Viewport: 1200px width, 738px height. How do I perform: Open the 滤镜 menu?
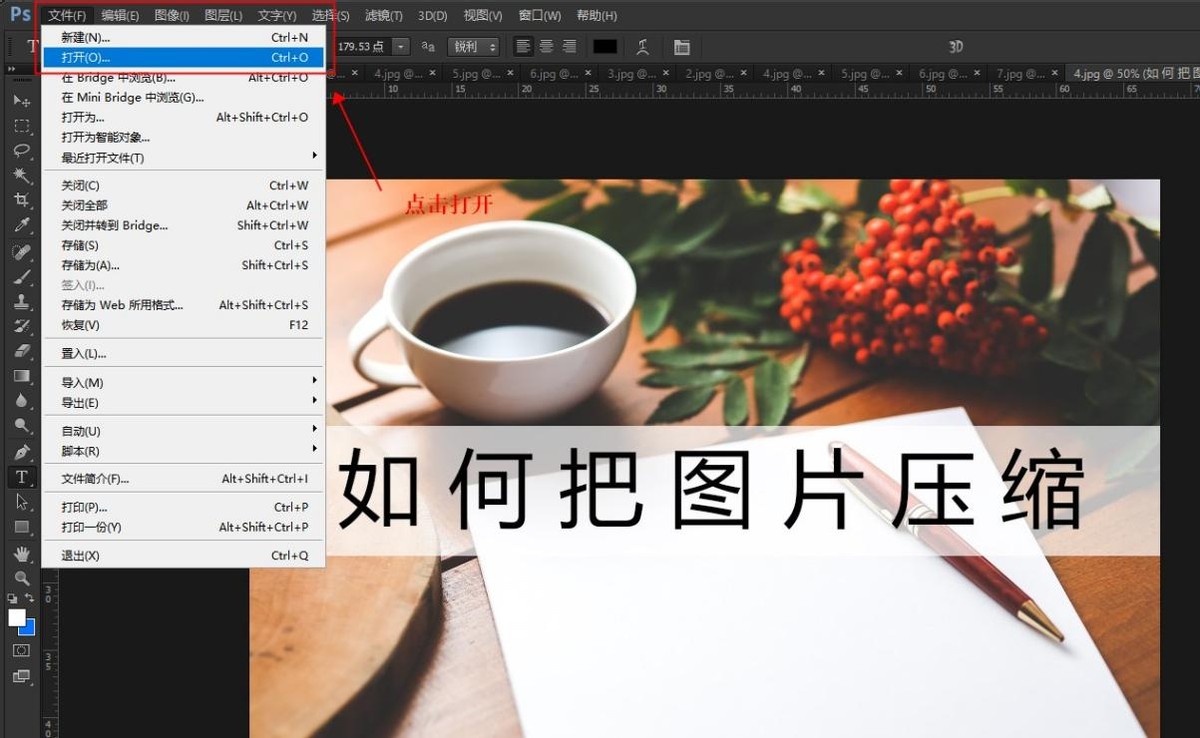point(385,15)
